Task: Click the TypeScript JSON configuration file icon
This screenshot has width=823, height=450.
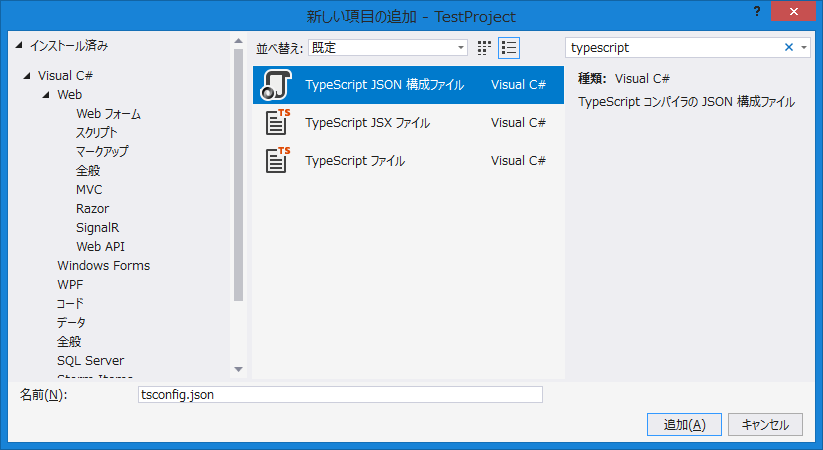Action: pos(277,85)
